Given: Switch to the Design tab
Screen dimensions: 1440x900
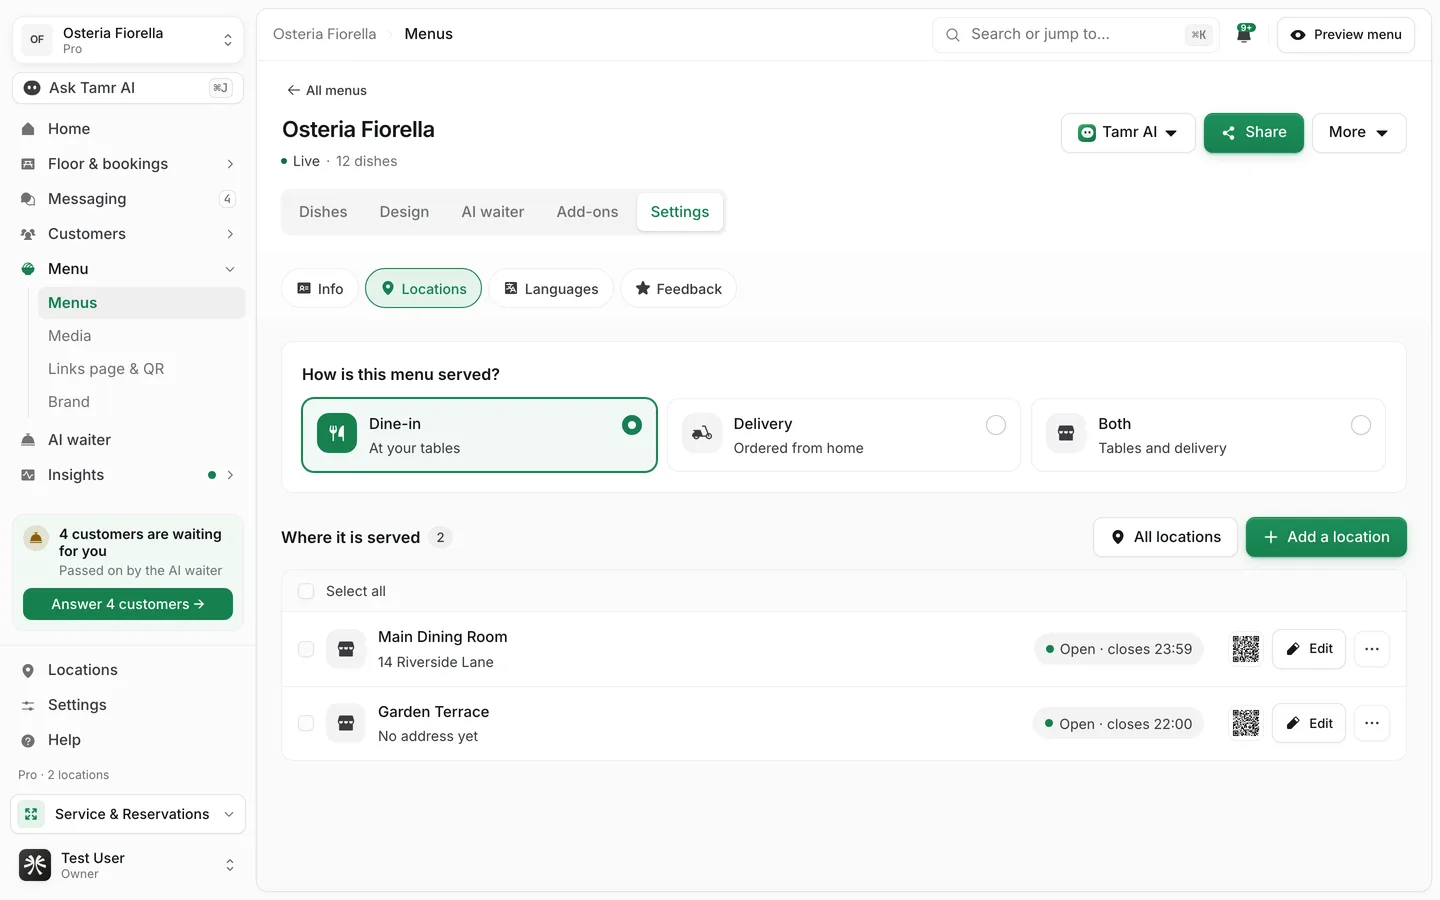Looking at the screenshot, I should pyautogui.click(x=404, y=212).
